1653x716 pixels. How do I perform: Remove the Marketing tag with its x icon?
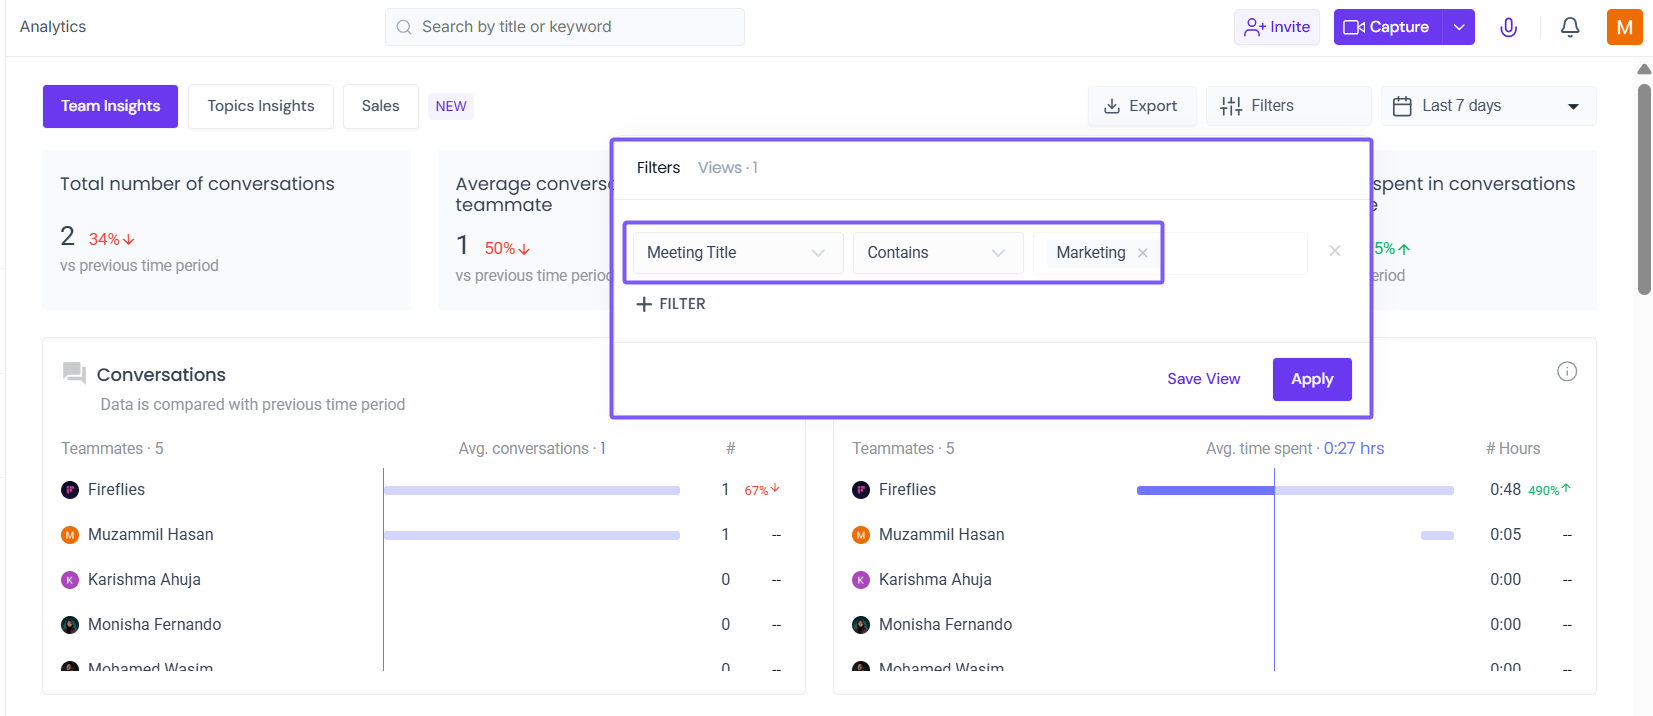tap(1143, 253)
